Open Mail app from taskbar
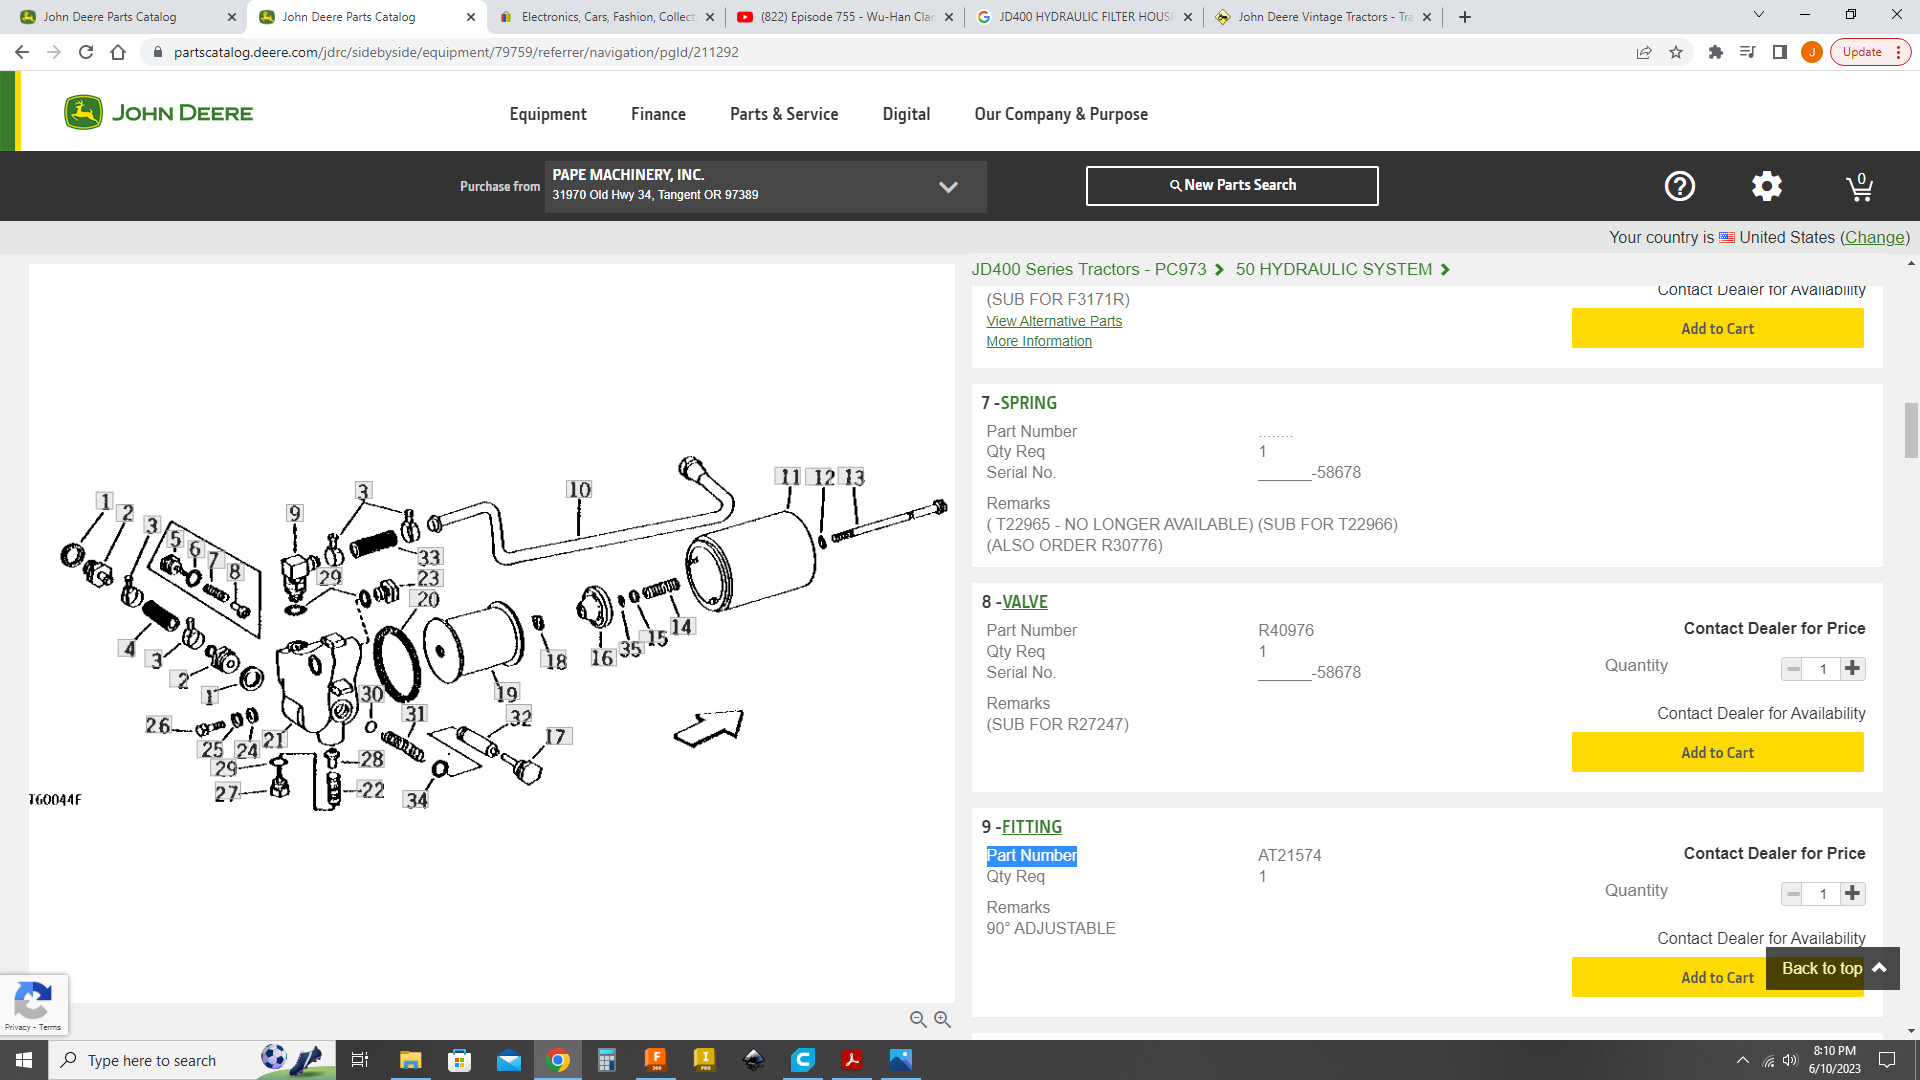The width and height of the screenshot is (1920, 1080). (x=509, y=1060)
